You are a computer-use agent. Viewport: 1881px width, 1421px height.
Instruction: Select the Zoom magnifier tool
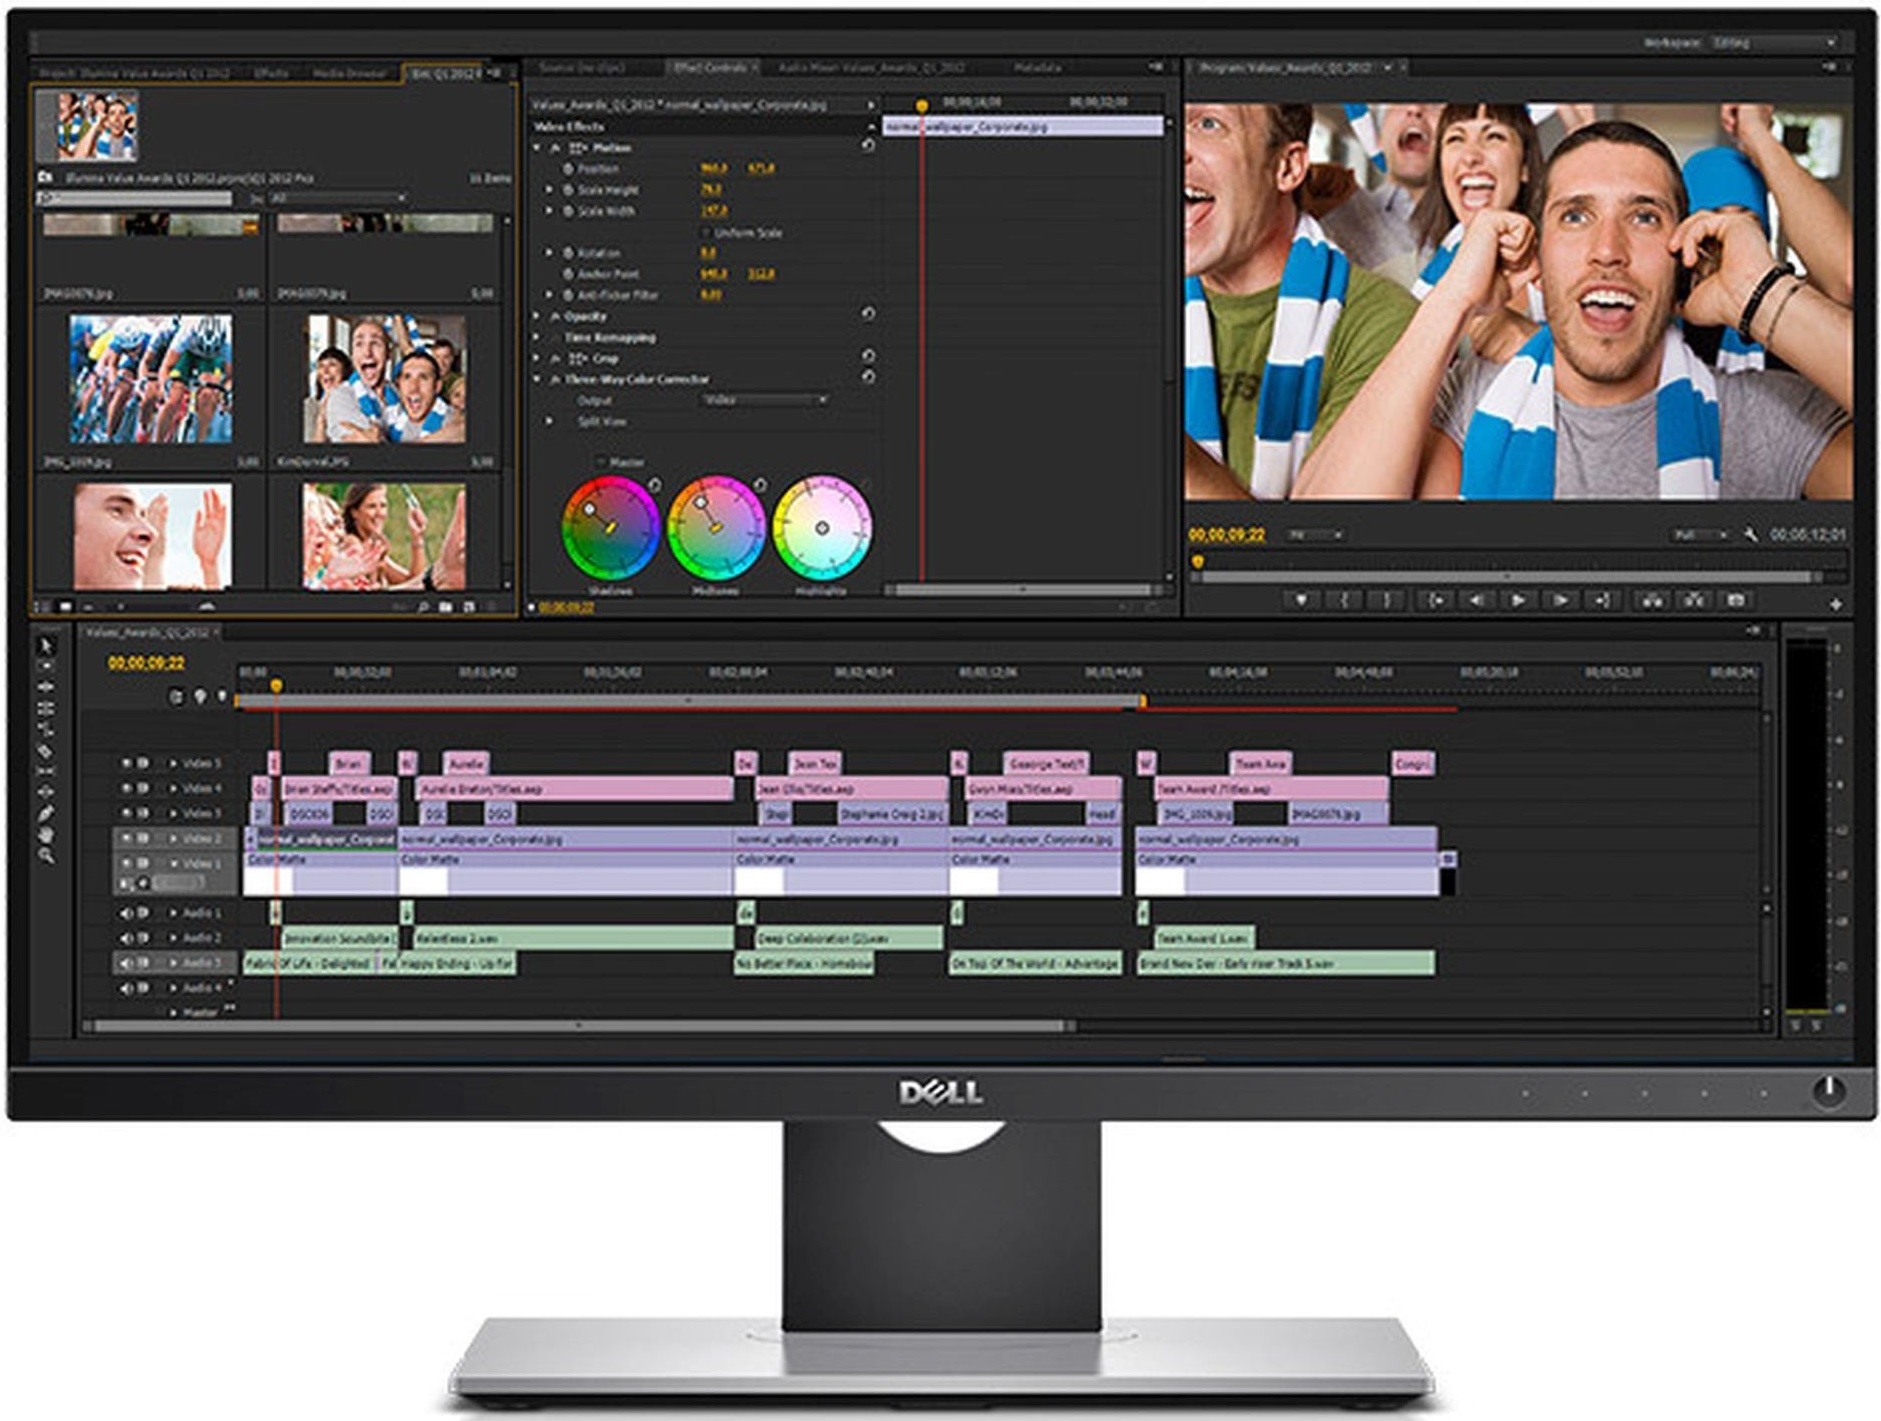(x=46, y=856)
